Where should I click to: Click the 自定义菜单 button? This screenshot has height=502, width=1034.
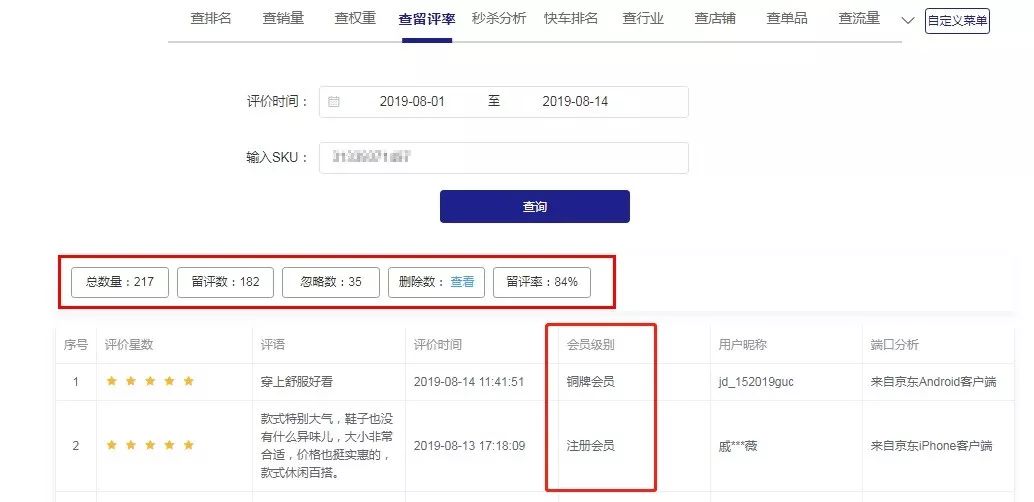pos(958,21)
